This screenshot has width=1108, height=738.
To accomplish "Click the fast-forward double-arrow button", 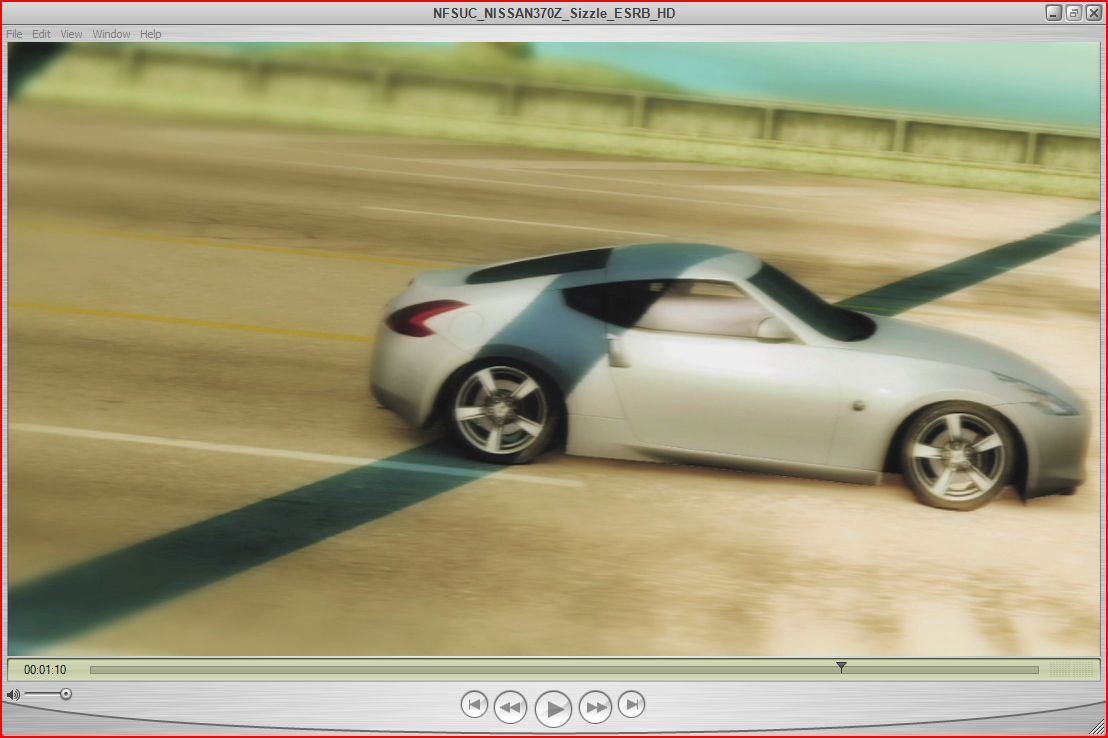I will [596, 707].
